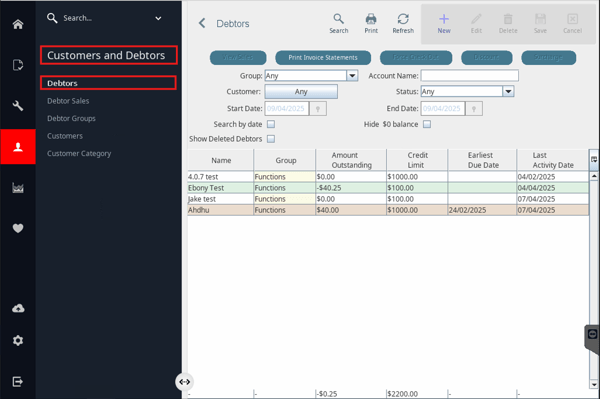Click the -$40.25 outstanding amount cell

click(x=351, y=188)
